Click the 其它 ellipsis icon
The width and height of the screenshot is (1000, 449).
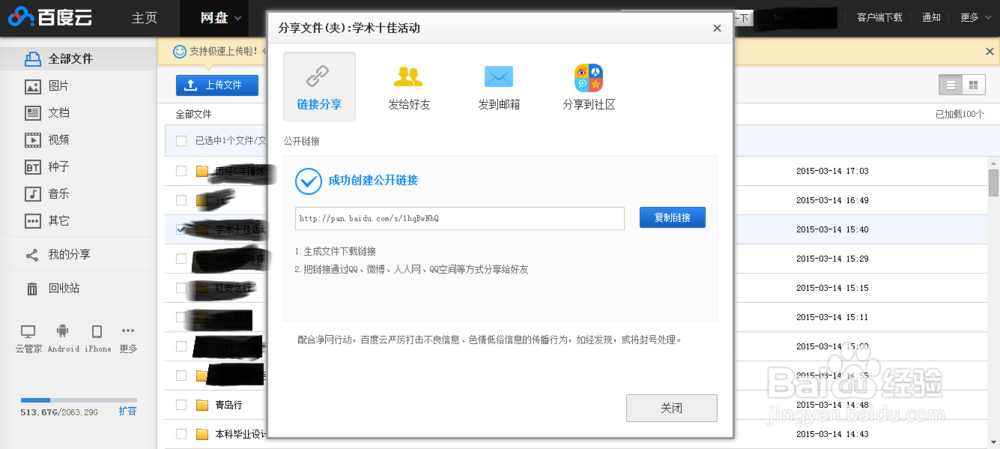(x=33, y=221)
